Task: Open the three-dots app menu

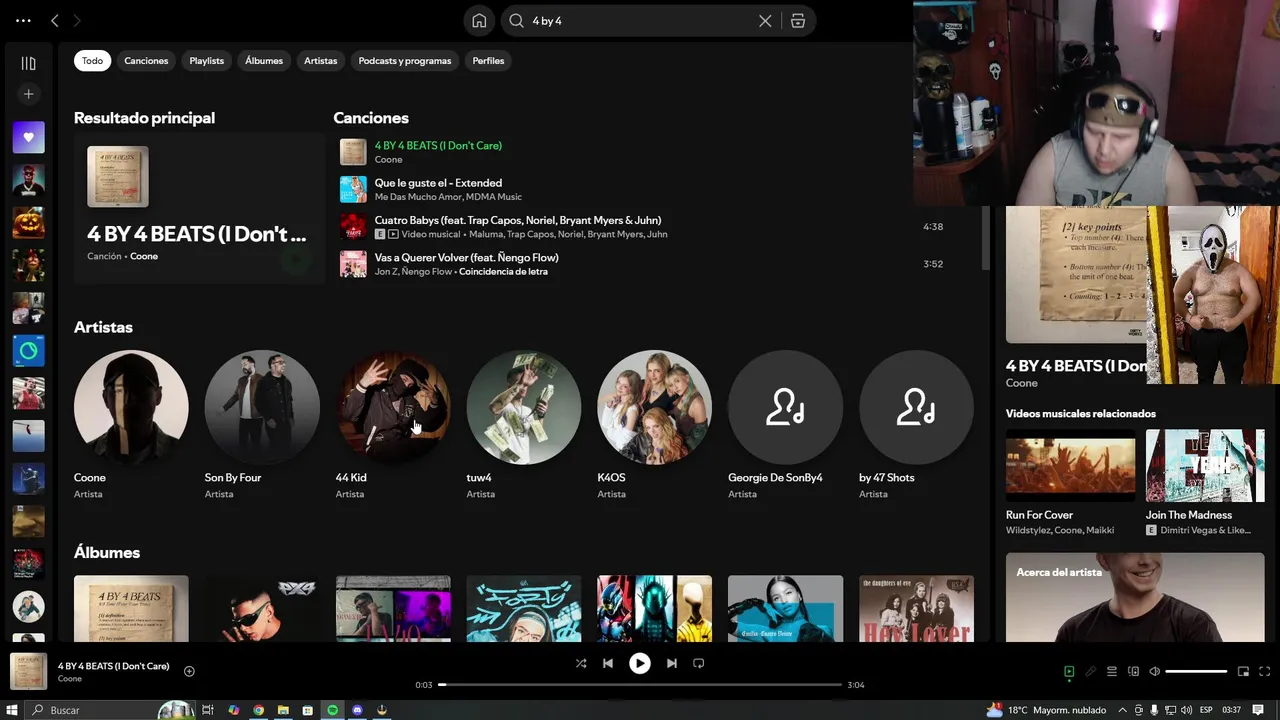Action: [23, 20]
